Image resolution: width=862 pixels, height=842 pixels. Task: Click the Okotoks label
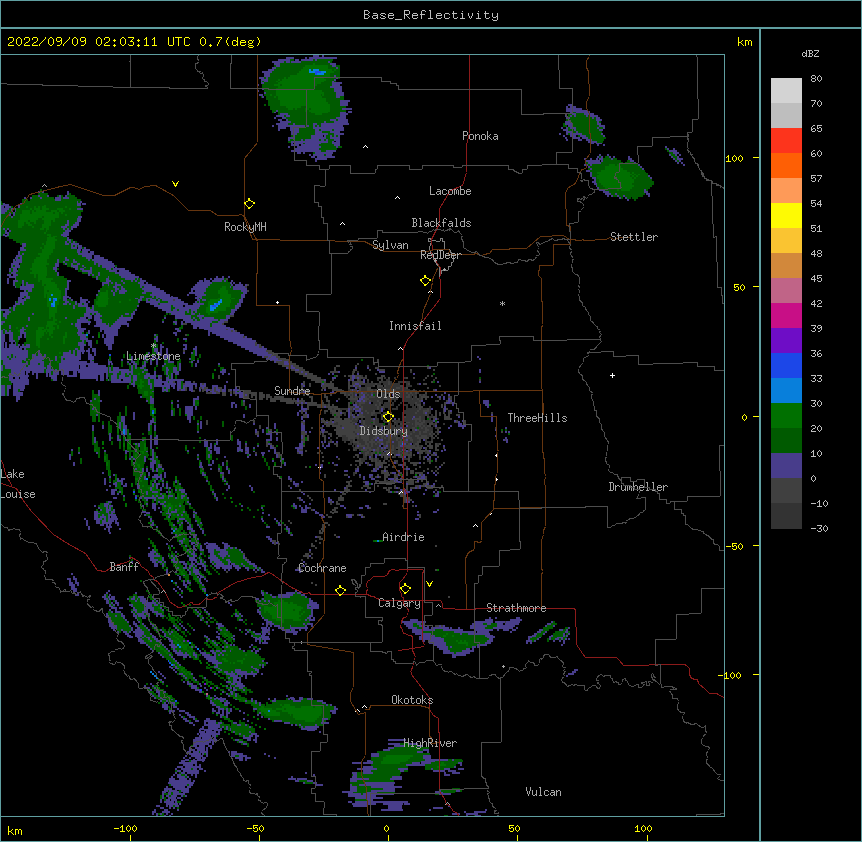pos(412,700)
